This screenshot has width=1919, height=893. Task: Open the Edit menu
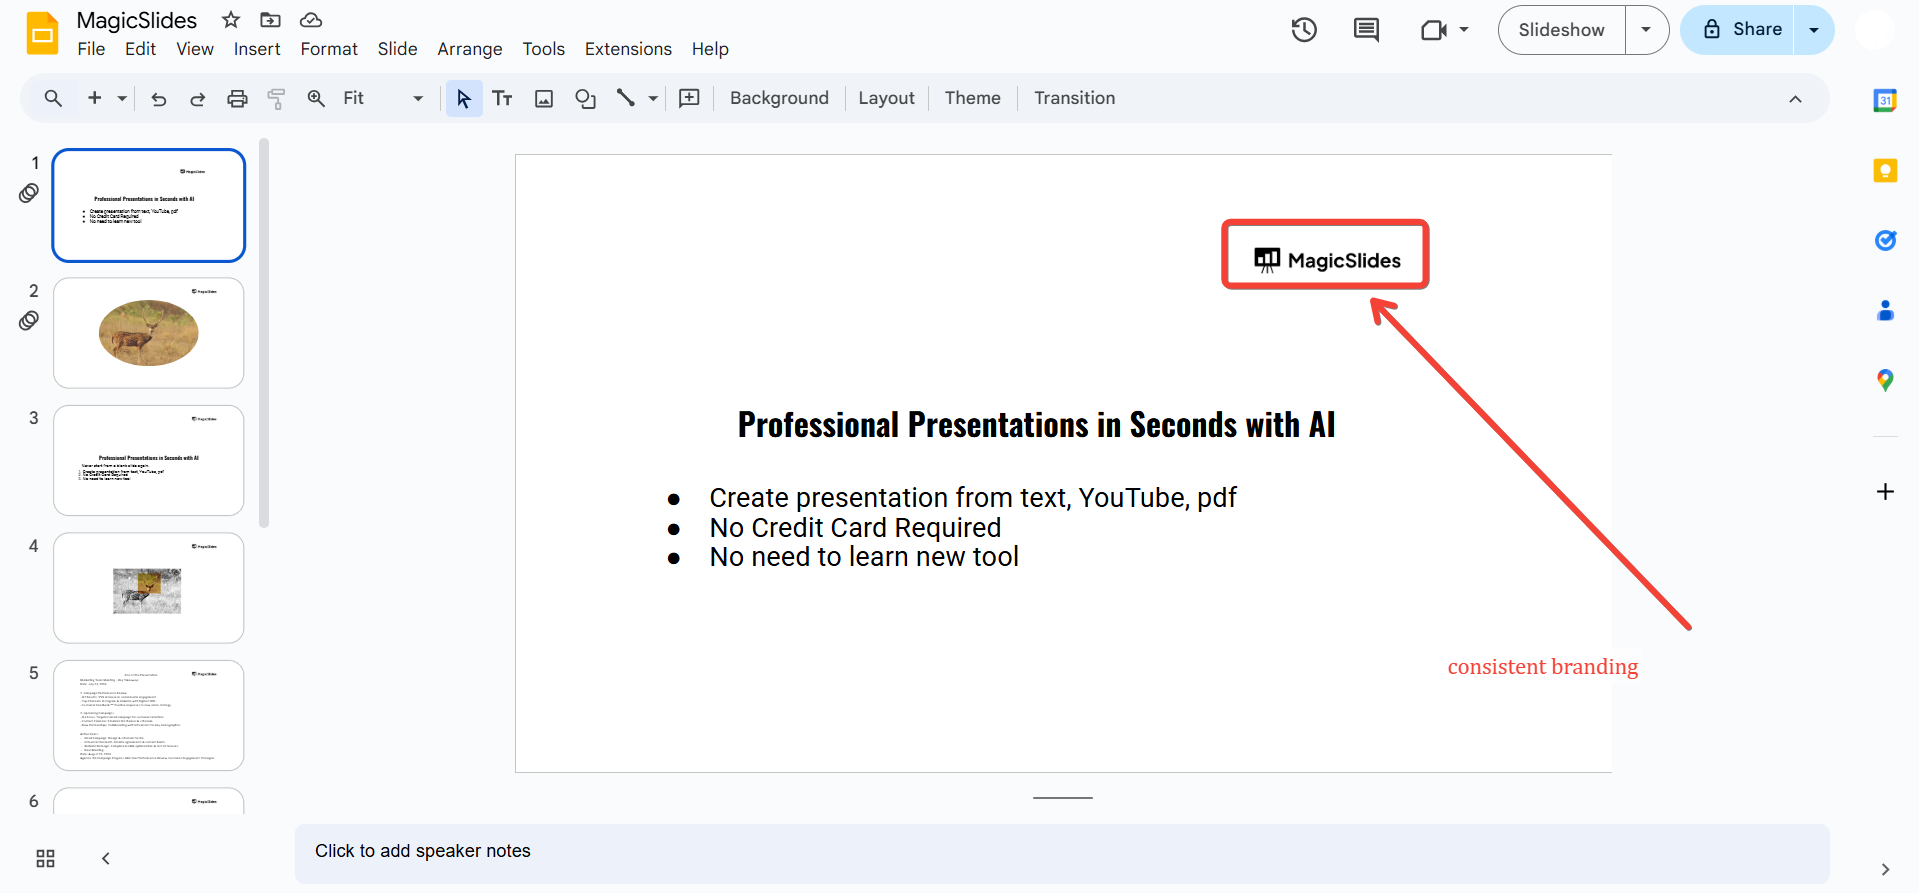(x=140, y=49)
